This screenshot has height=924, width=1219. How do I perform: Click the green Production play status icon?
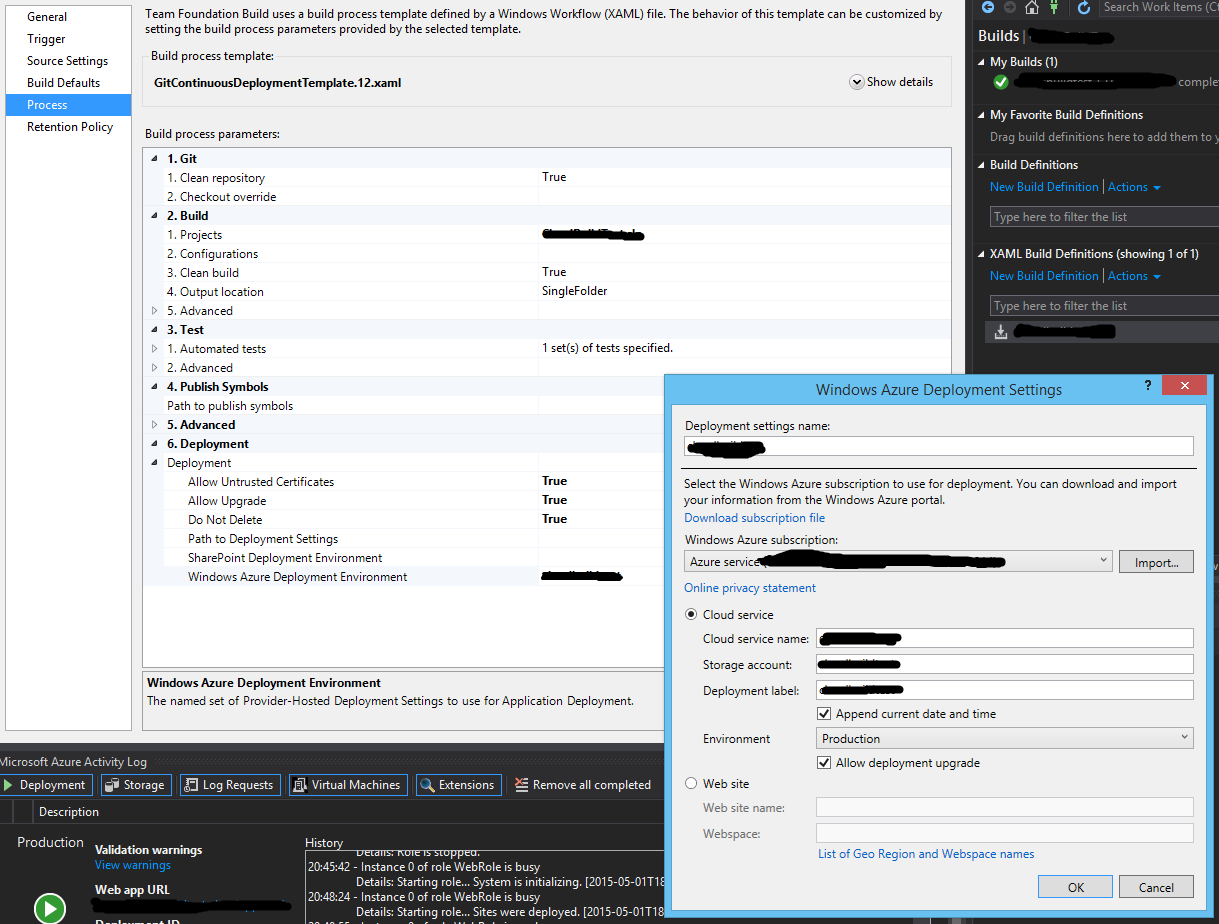tap(50, 908)
